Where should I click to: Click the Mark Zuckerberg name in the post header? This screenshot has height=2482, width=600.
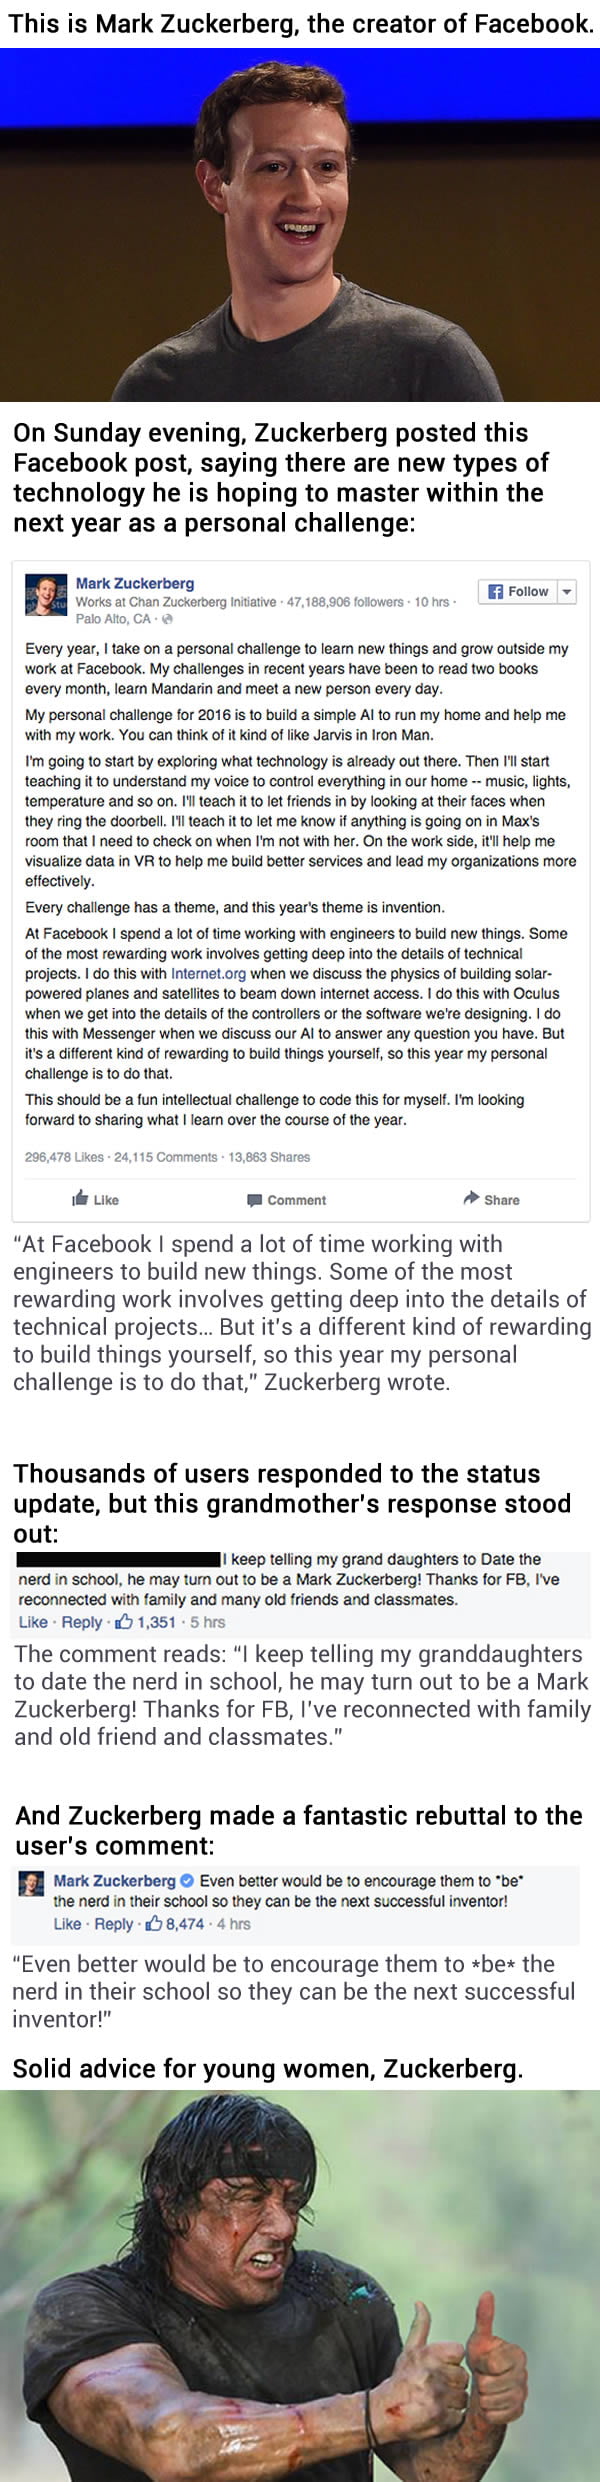tap(135, 583)
